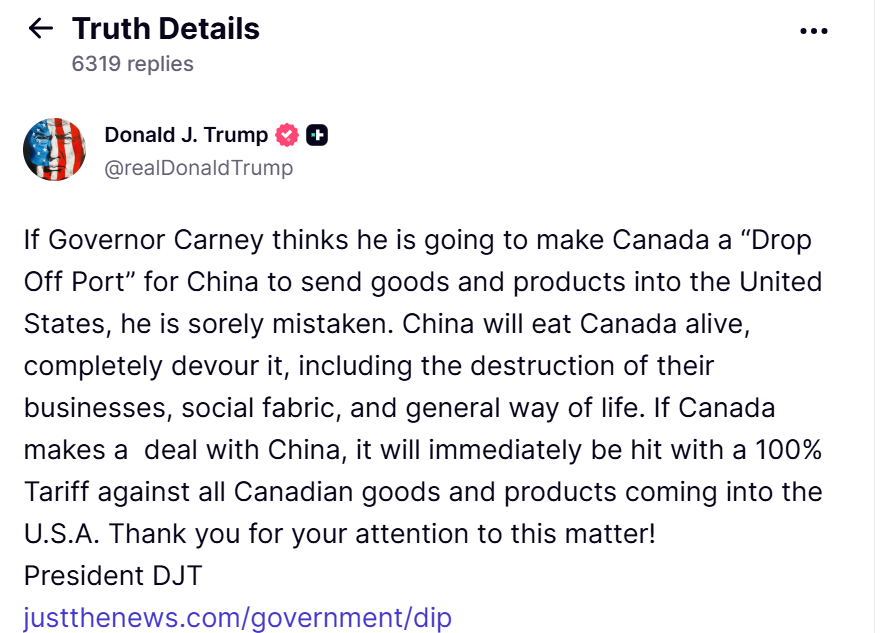Screen dimensions: 888x633
Task: Click the red verified badge
Action: tap(287, 135)
